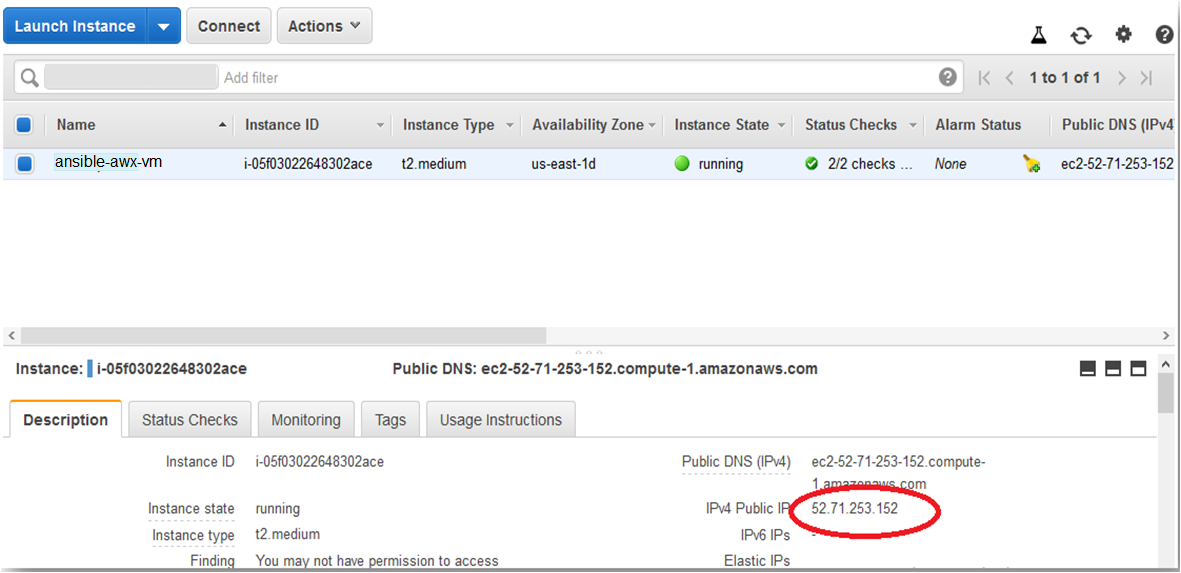Switch to the Status Checks tab

coord(190,419)
